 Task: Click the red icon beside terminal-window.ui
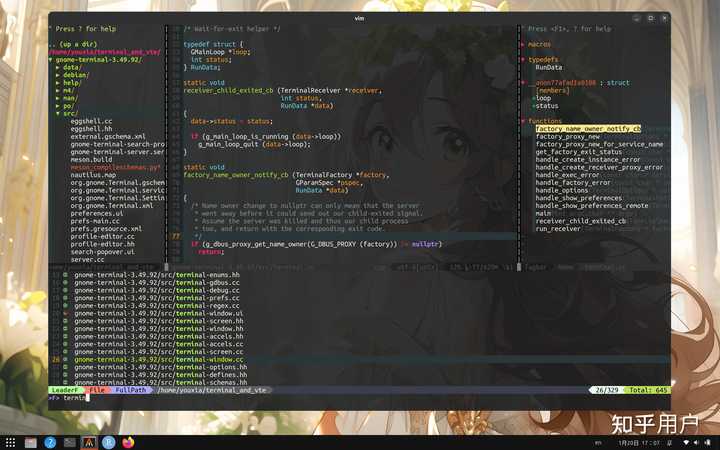(x=66, y=314)
